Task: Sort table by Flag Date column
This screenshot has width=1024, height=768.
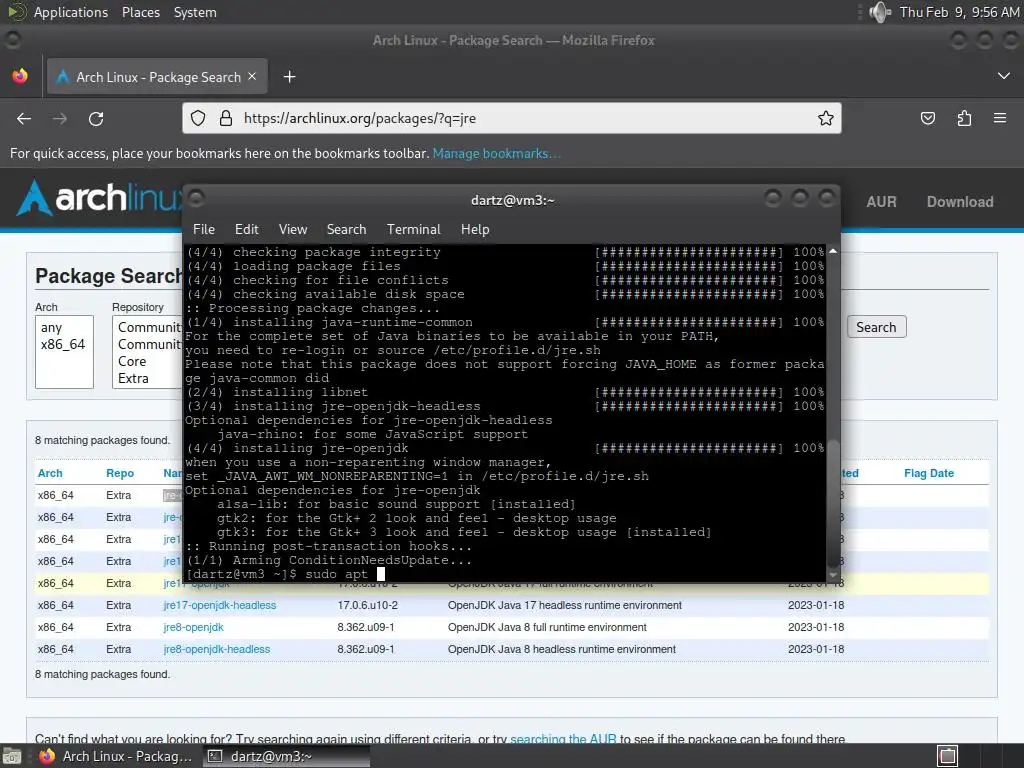Action: tap(929, 473)
